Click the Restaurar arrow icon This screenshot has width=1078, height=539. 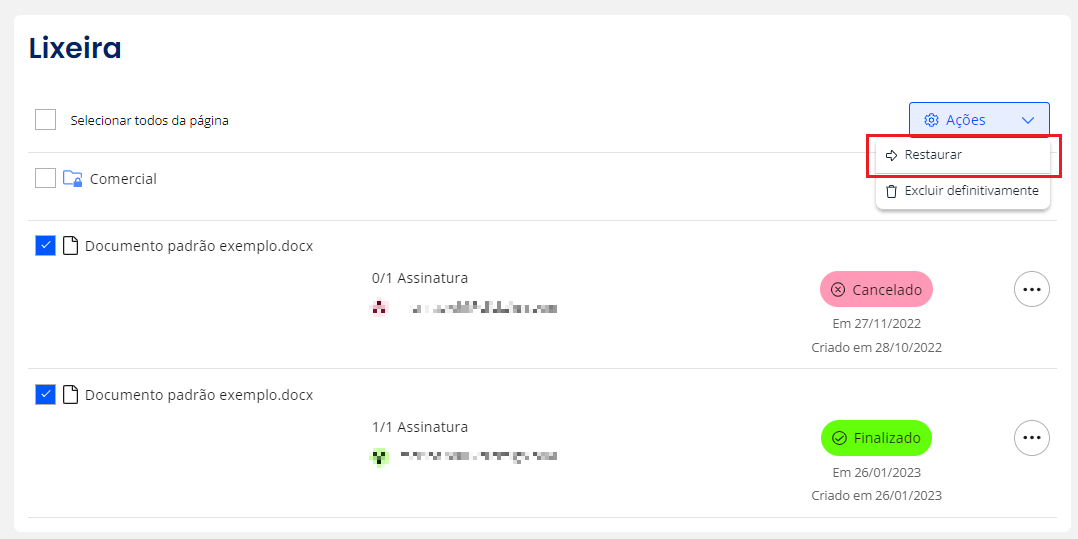point(892,155)
